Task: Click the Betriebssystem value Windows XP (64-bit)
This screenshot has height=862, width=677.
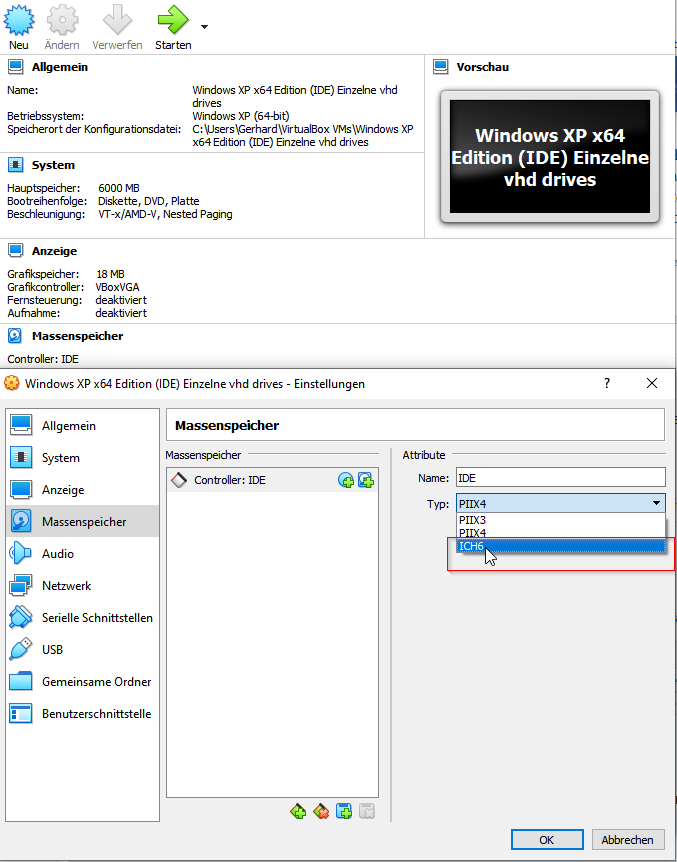Action: coord(241,116)
